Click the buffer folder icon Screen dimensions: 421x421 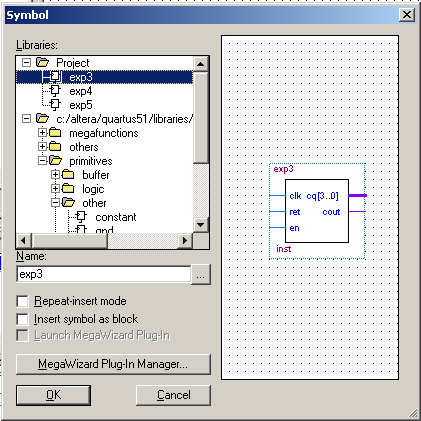(x=68, y=174)
